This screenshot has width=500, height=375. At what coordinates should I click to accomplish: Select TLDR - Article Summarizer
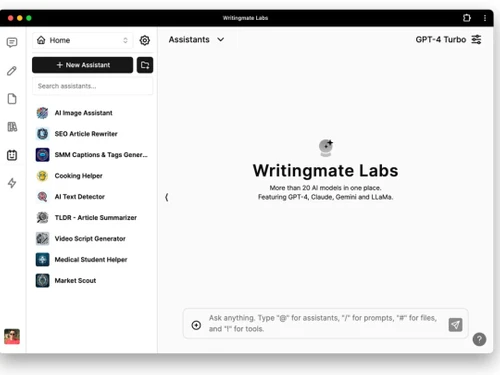point(93,218)
